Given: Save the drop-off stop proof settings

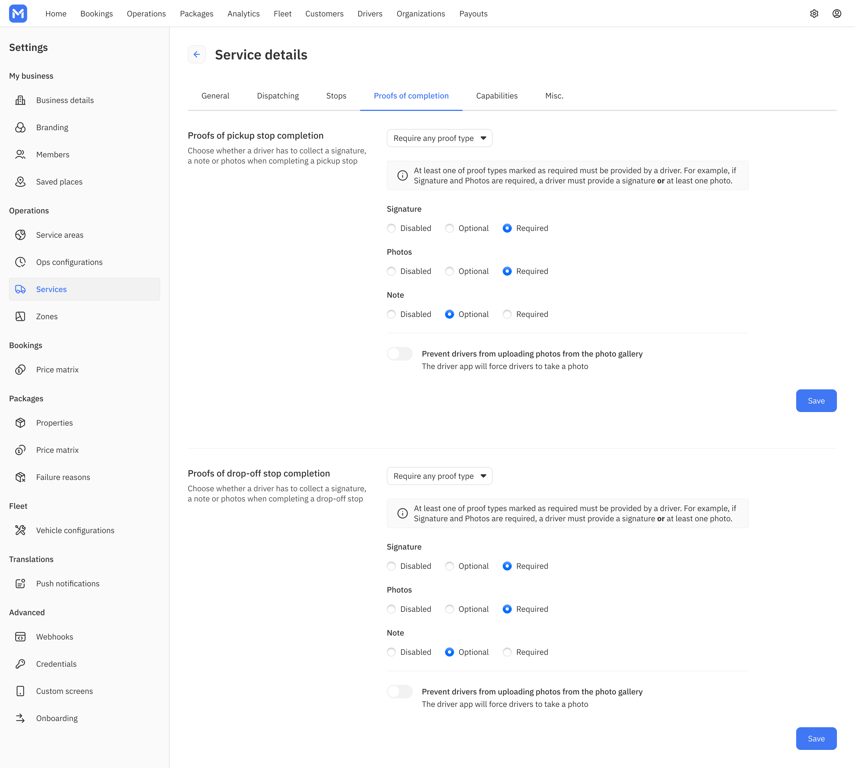Looking at the screenshot, I should [x=816, y=739].
